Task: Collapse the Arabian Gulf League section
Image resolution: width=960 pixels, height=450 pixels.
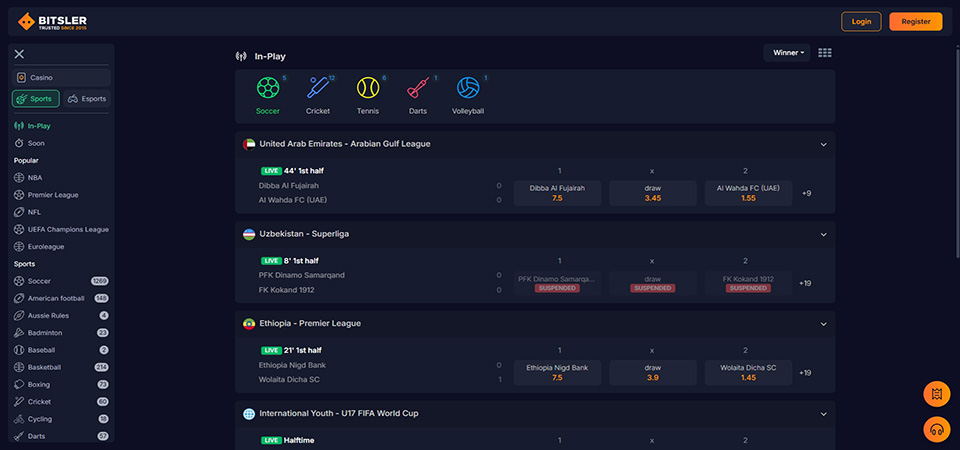Action: coord(824,144)
